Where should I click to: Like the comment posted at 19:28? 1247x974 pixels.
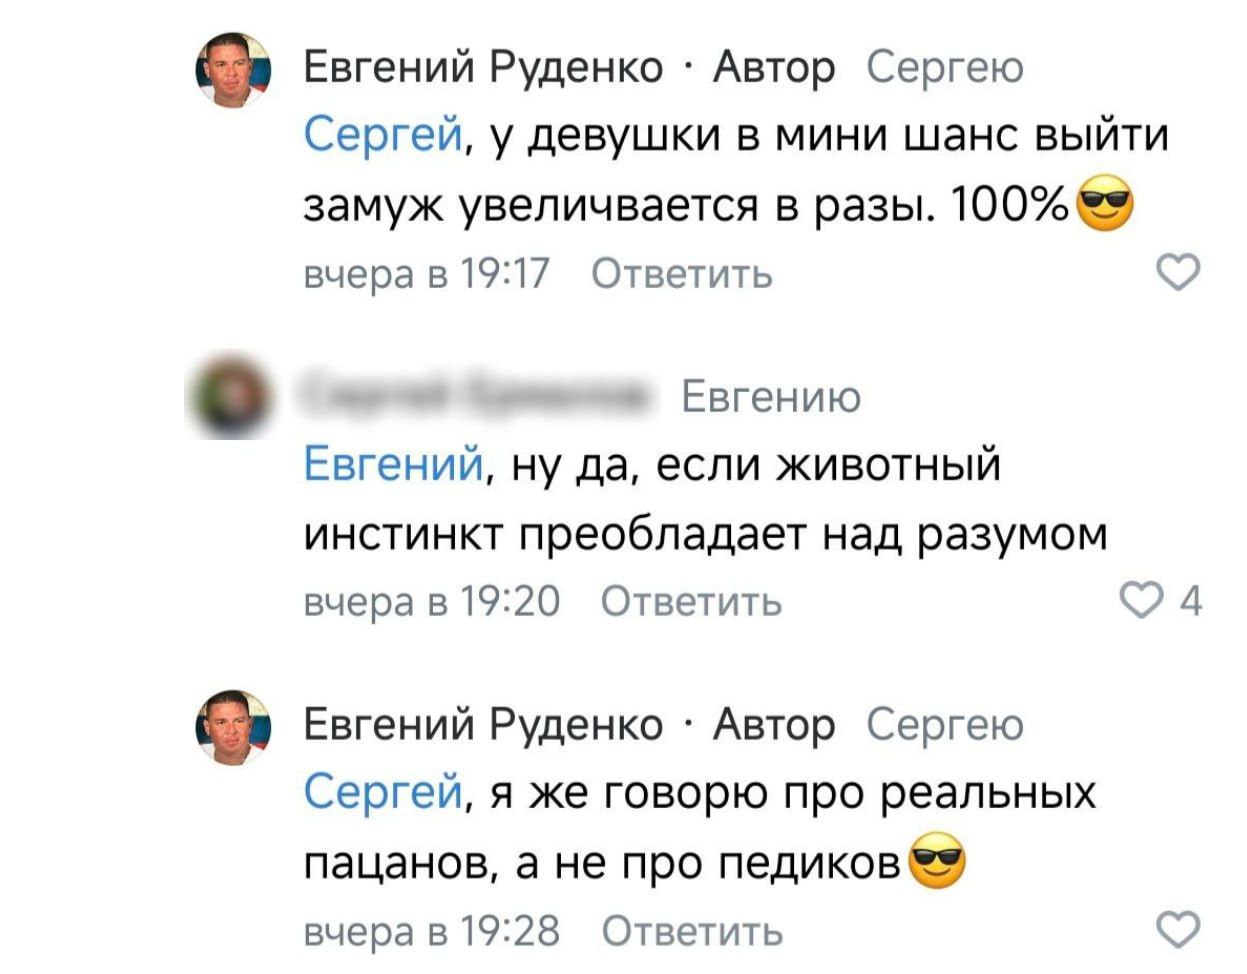coord(1178,930)
